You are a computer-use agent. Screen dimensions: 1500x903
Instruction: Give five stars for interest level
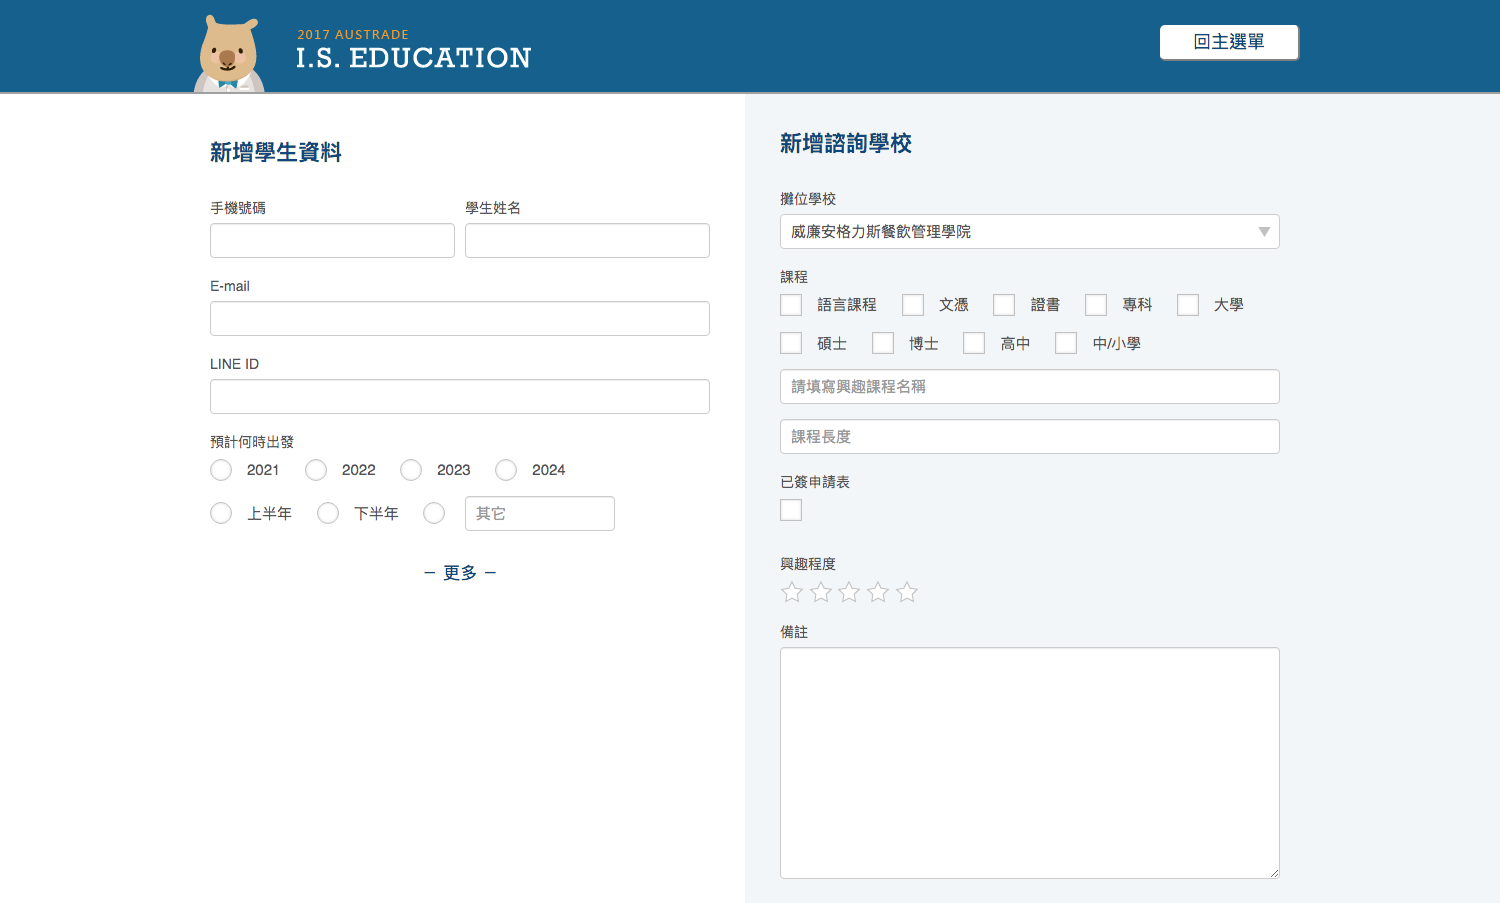907,592
